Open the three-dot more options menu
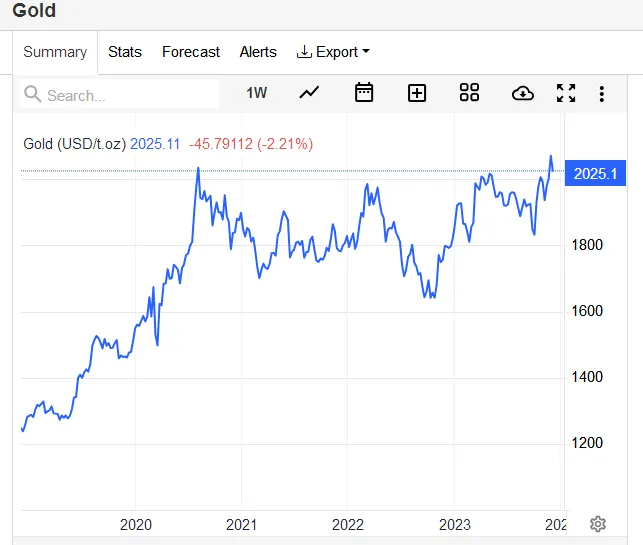 tap(601, 93)
